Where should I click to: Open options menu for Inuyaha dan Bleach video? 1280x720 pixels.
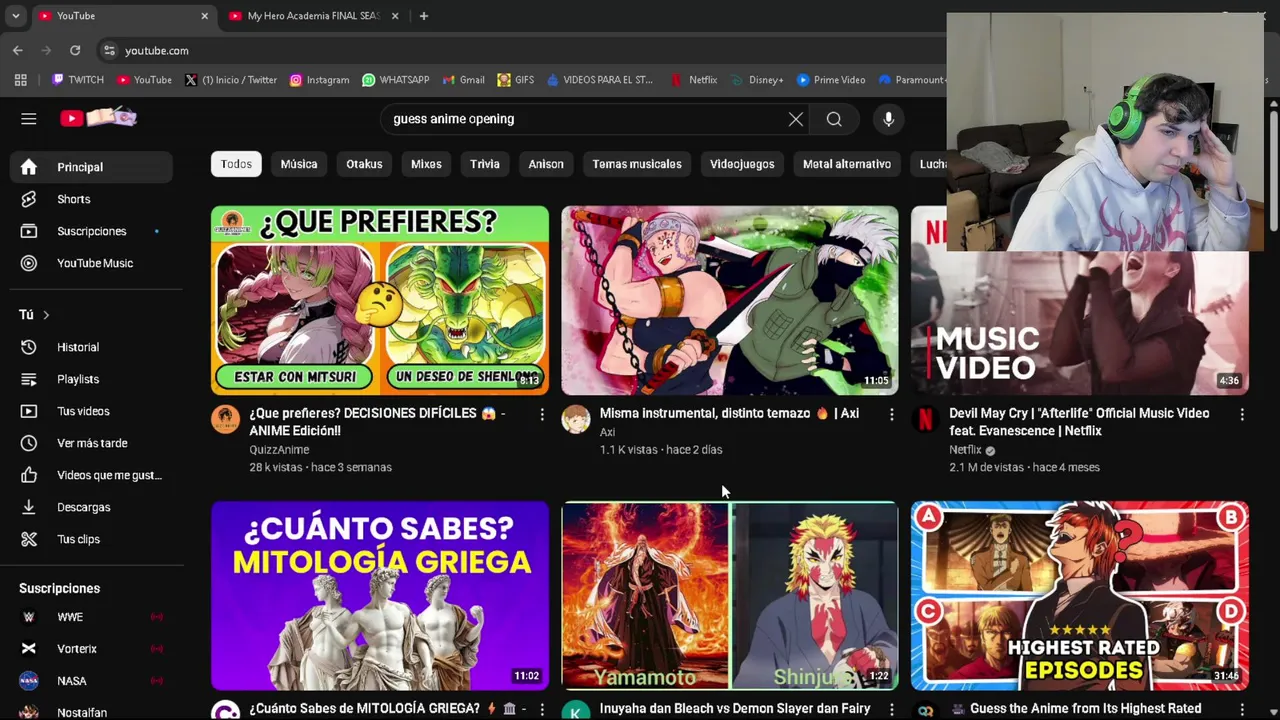click(x=892, y=709)
